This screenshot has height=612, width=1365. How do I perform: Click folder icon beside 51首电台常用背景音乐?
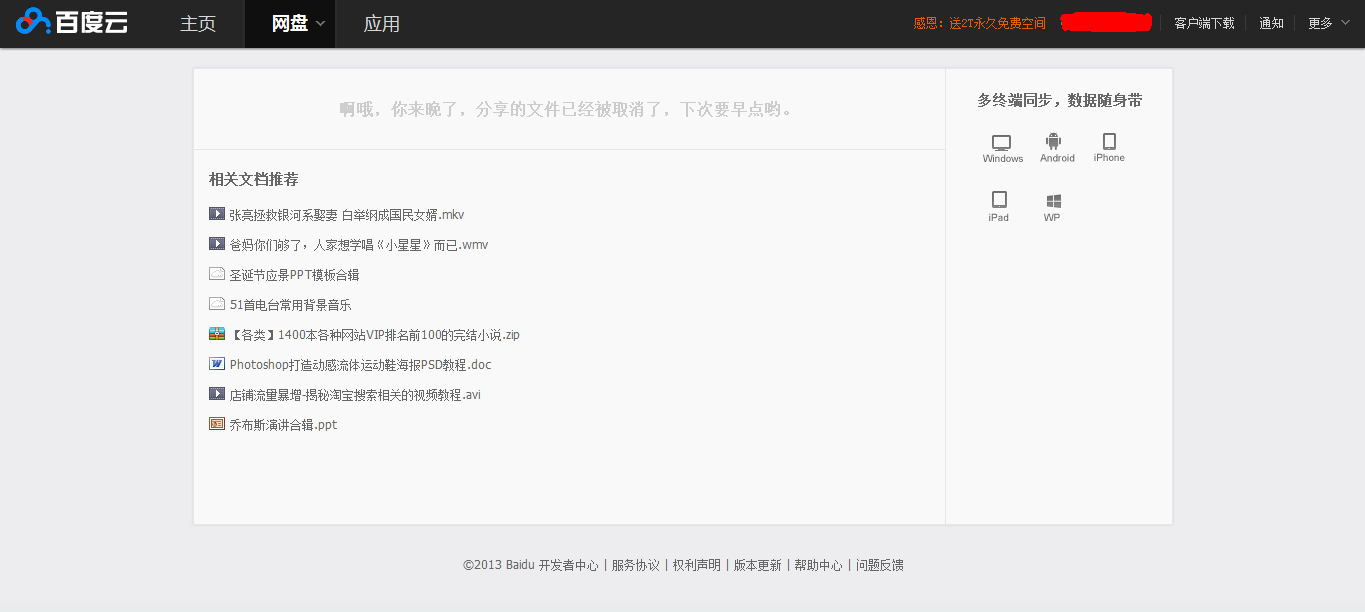coord(217,304)
